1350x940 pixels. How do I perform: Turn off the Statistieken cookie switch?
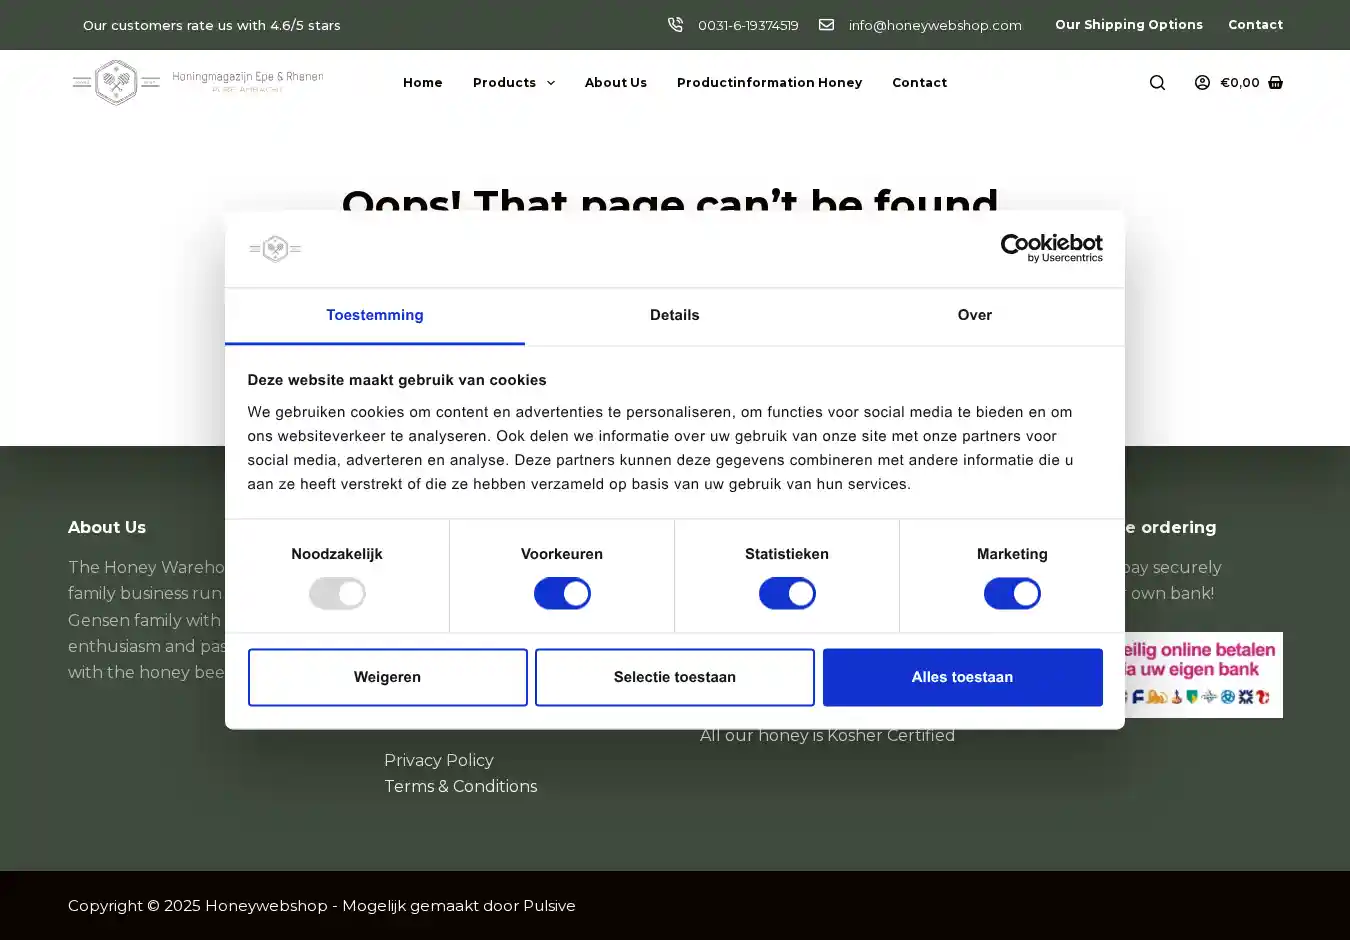787,594
